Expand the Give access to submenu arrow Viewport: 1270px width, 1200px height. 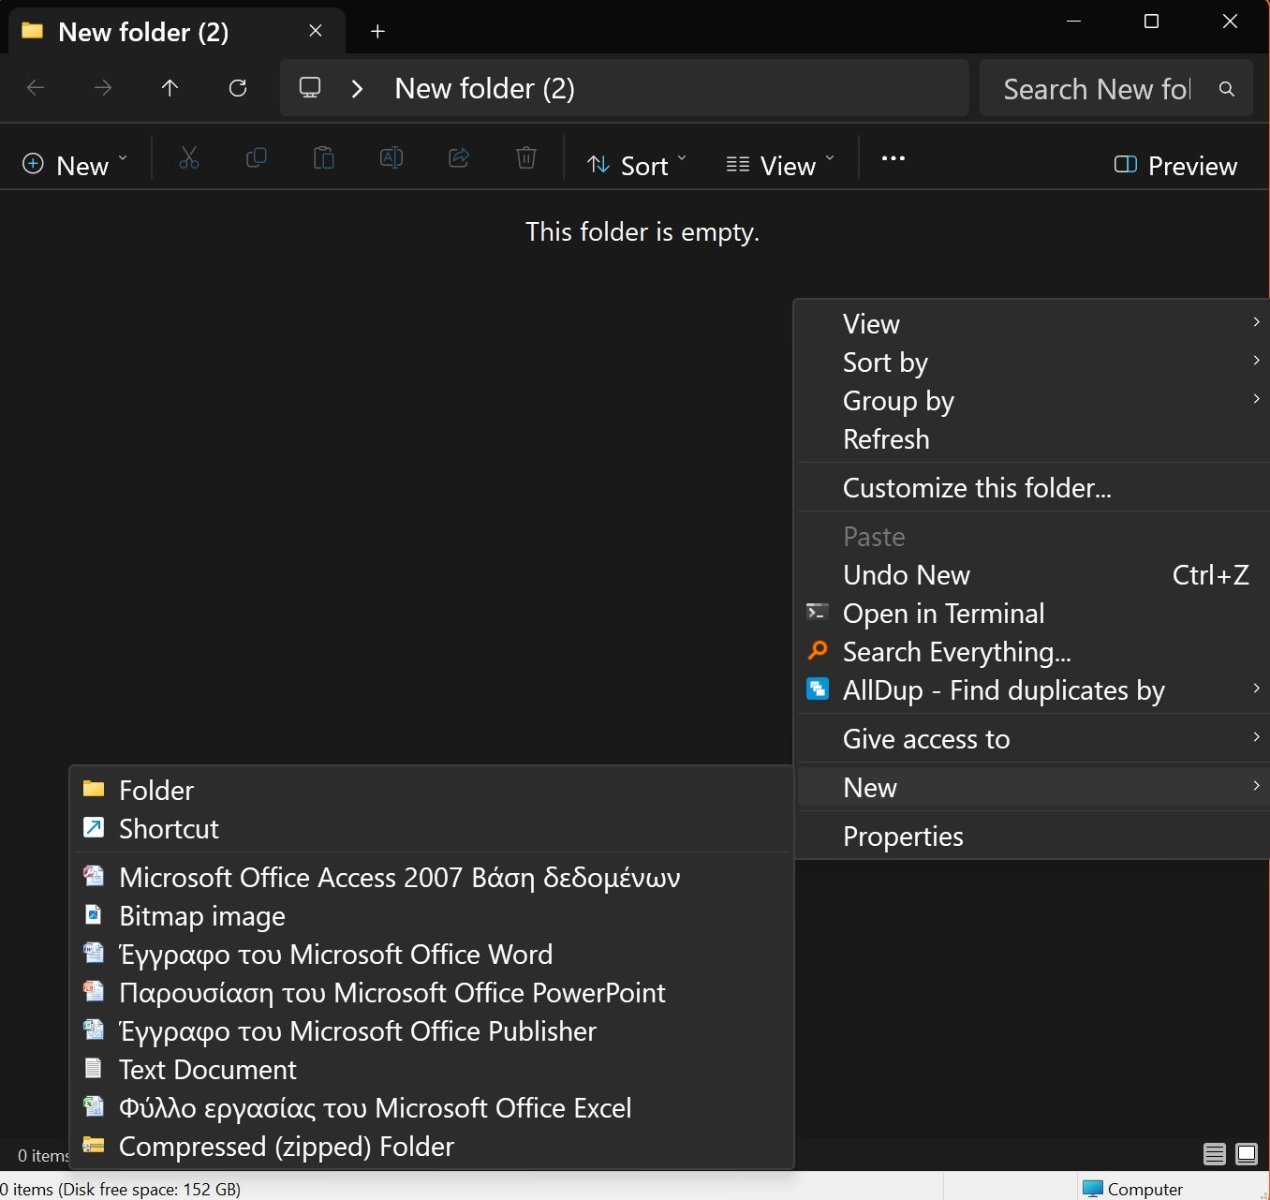click(1256, 737)
